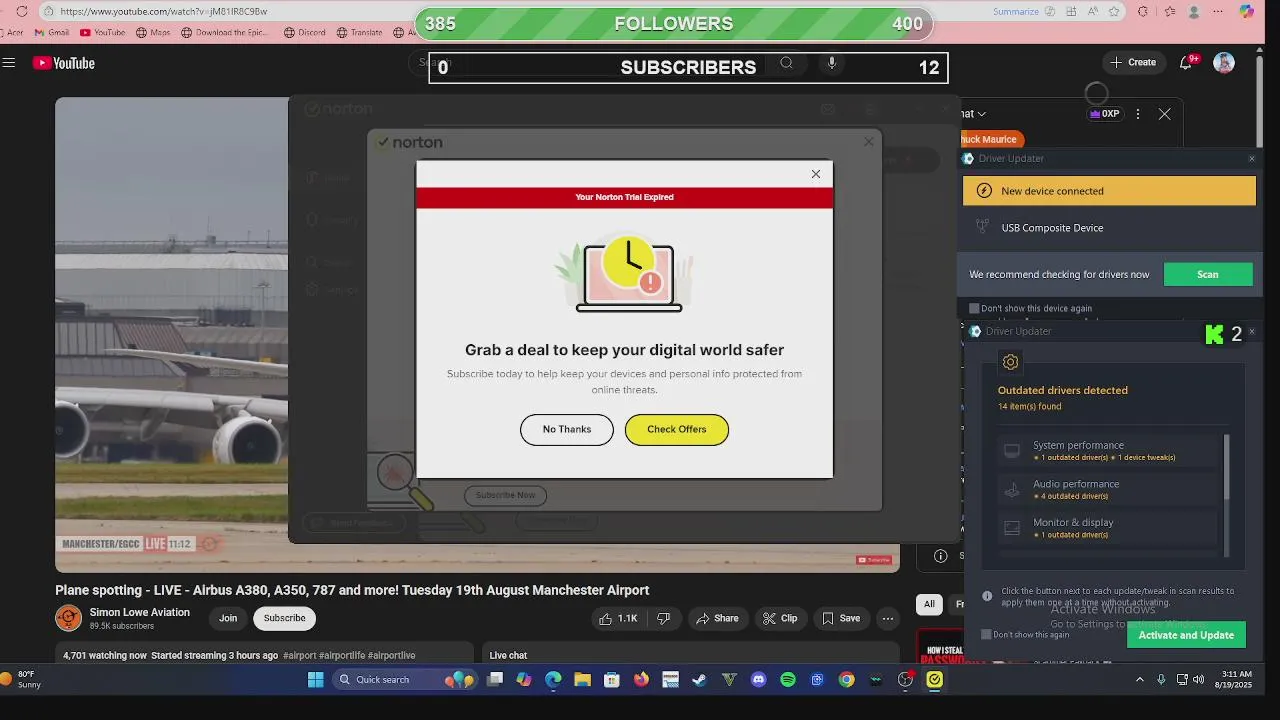Open Spotify from the taskbar

(x=788, y=680)
